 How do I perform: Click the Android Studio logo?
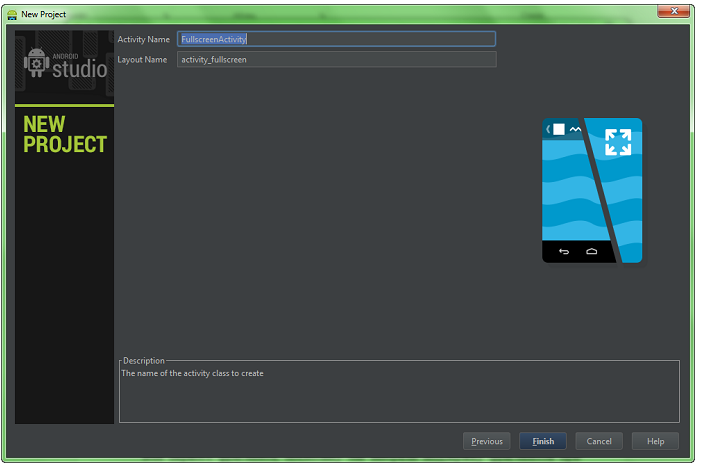tap(65, 65)
